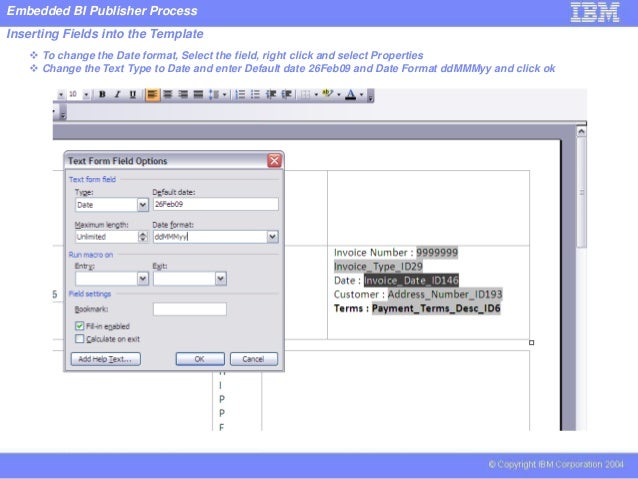Click the Increase Indent icon
This screenshot has height=479, width=638.
pyautogui.click(x=287, y=94)
